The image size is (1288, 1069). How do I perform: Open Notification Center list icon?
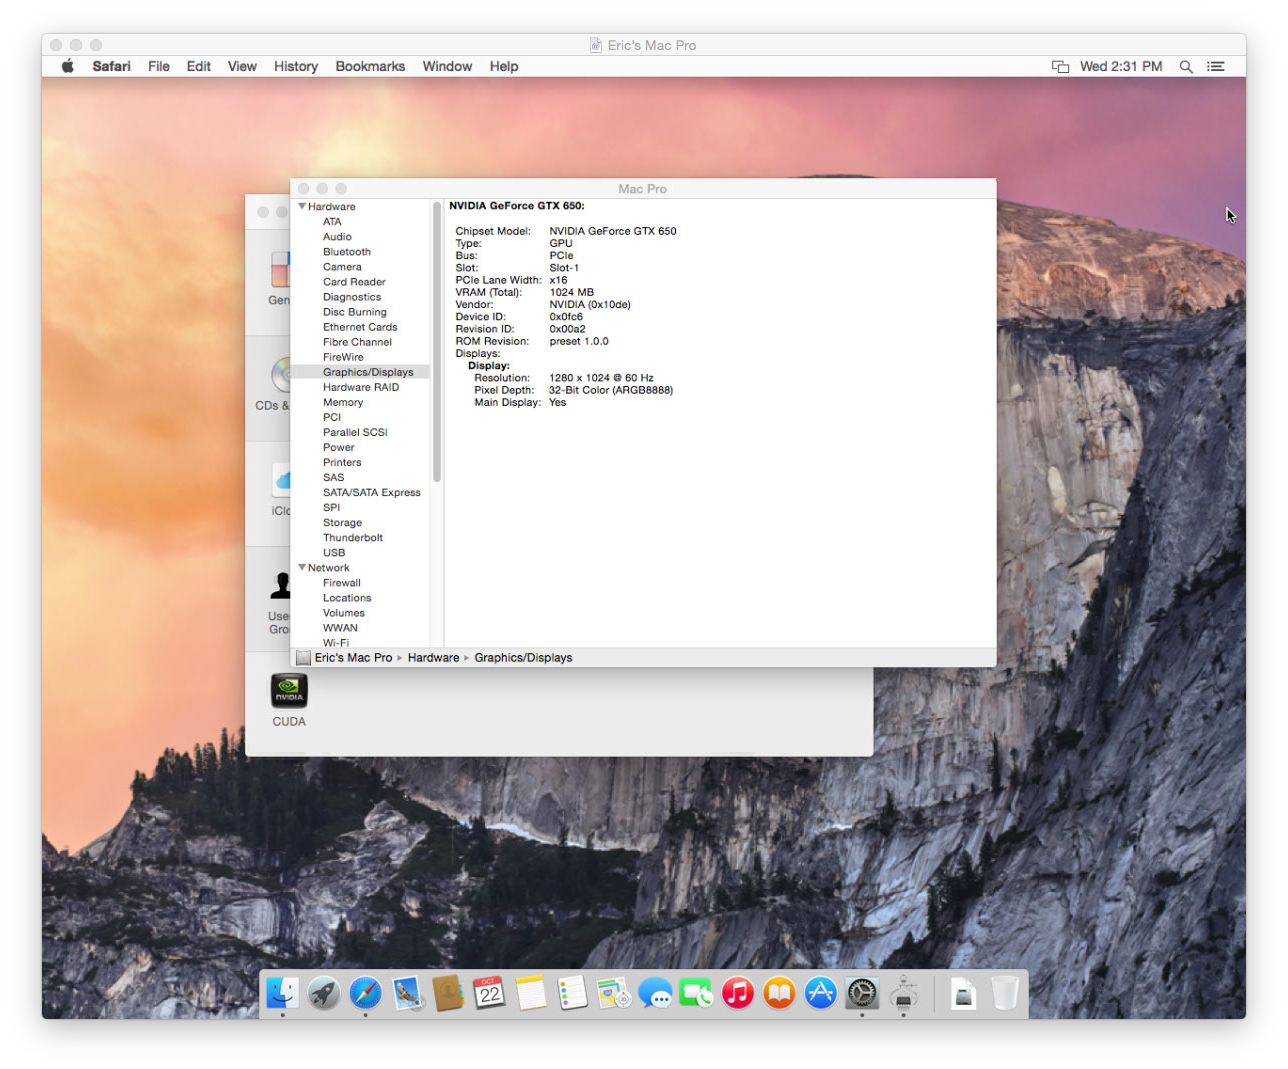pos(1216,66)
